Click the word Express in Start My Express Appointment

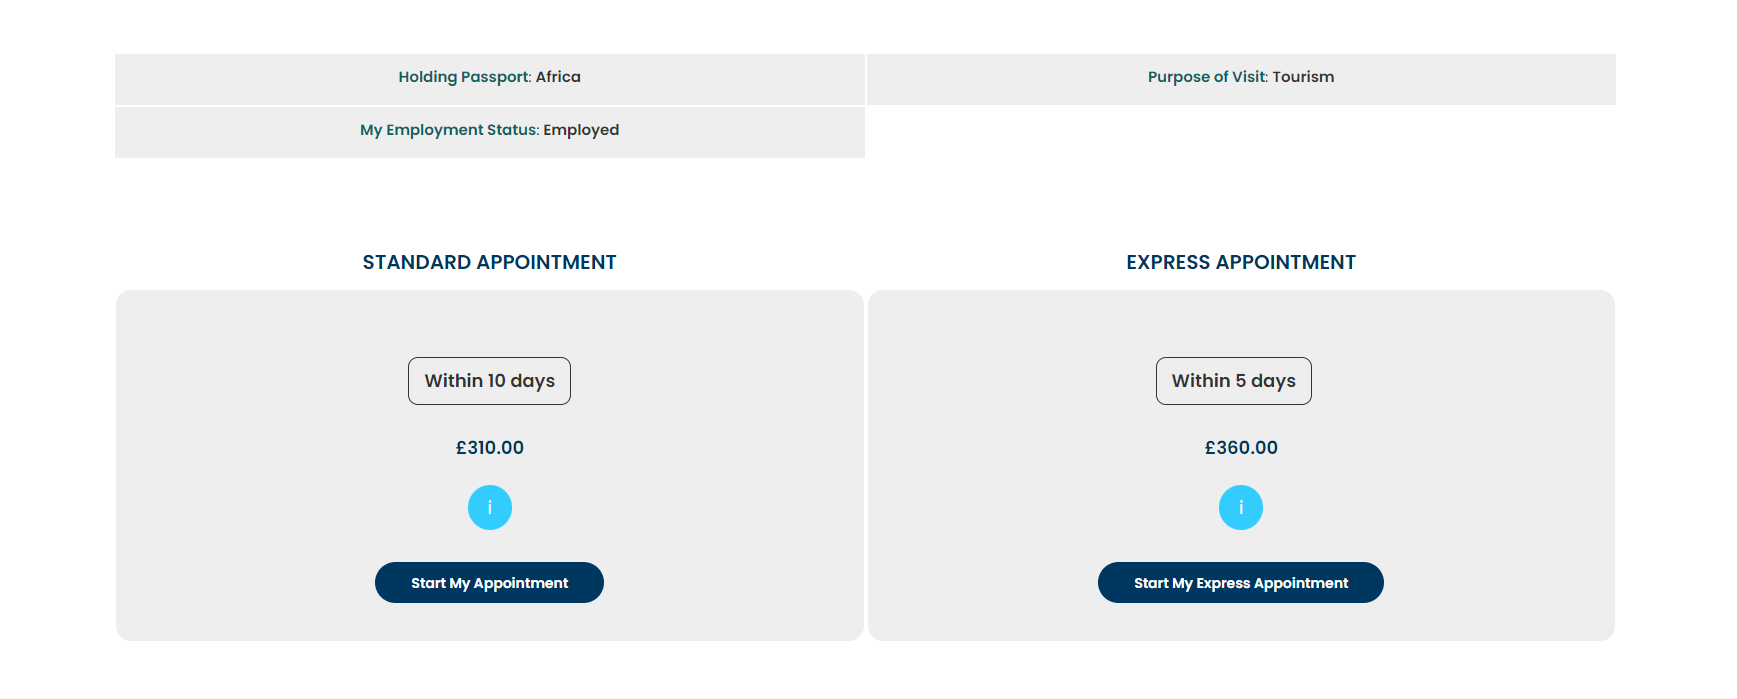(x=1222, y=583)
